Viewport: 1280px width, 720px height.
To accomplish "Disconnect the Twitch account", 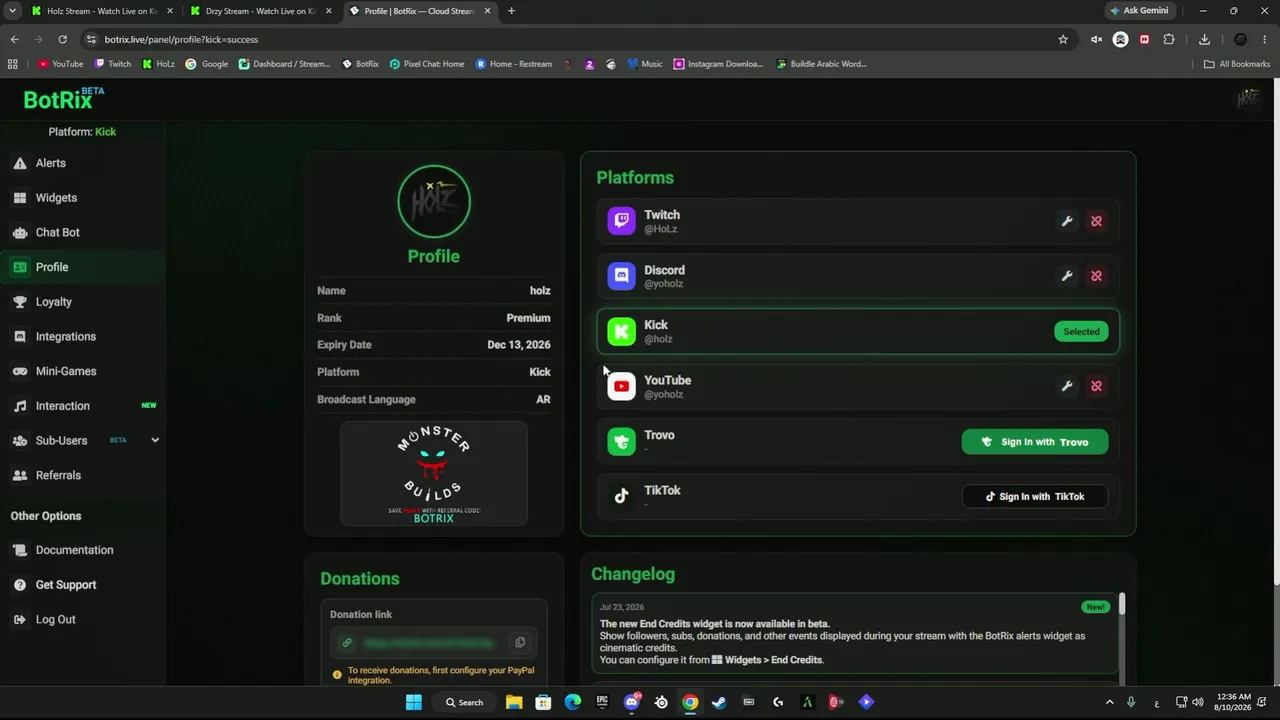I will pyautogui.click(x=1097, y=221).
